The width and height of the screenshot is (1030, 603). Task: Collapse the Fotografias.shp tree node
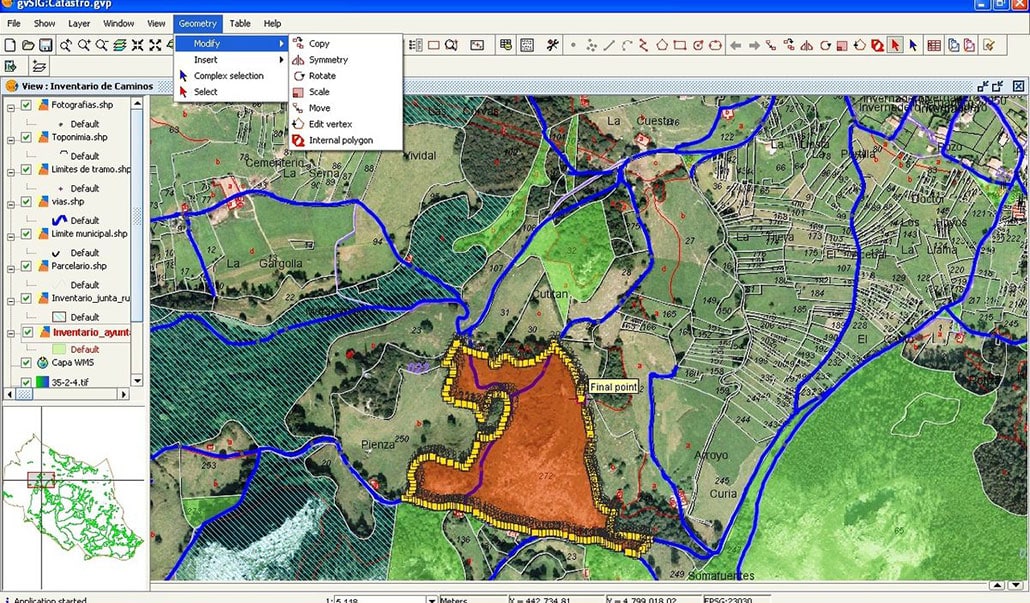tap(11, 108)
